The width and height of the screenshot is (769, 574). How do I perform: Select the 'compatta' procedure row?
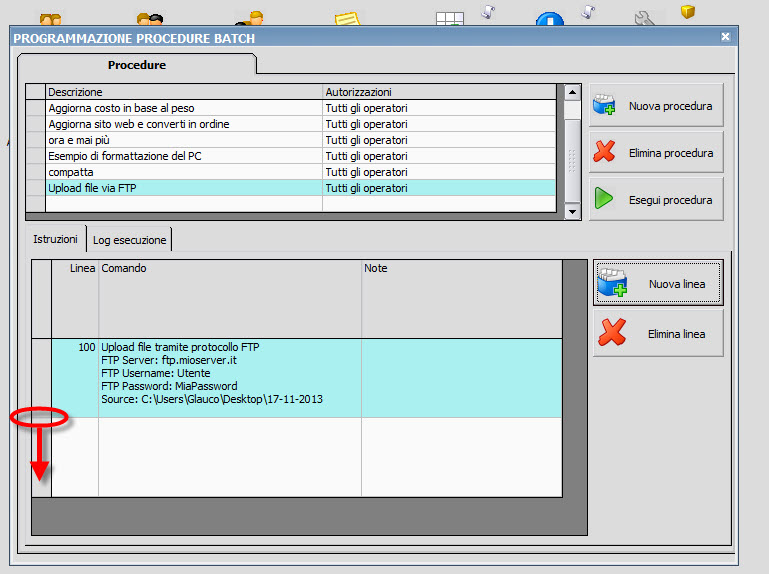(x=183, y=172)
